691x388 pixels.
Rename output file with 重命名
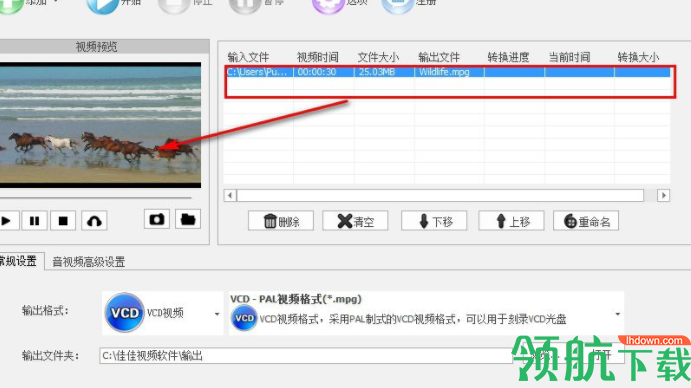click(x=586, y=221)
